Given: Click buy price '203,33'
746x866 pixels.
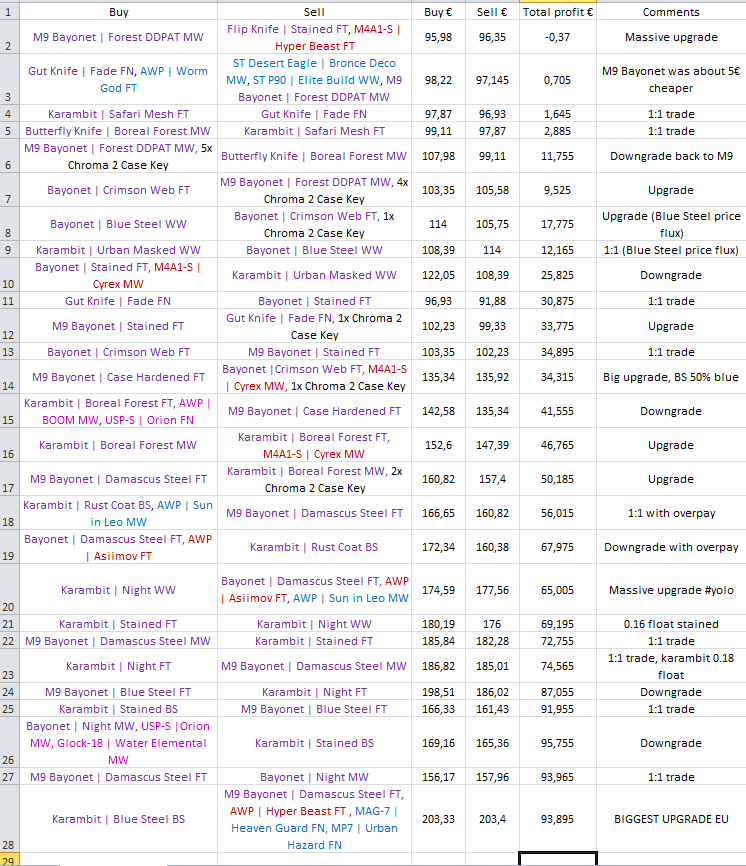Looking at the screenshot, I should coord(438,819).
